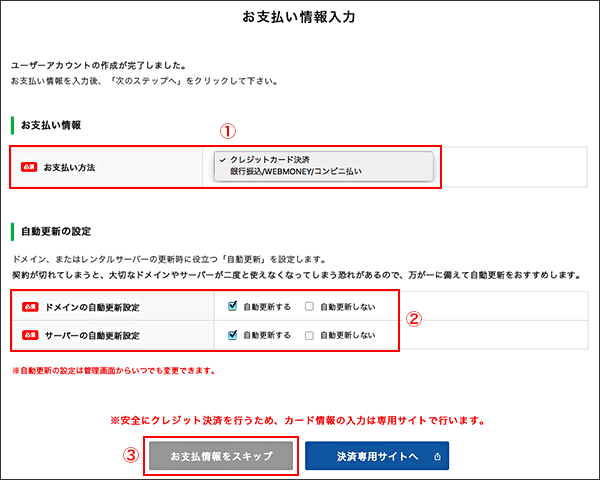Go to 決済専用サイトへ payment site button
The image size is (600, 480).
377,456
